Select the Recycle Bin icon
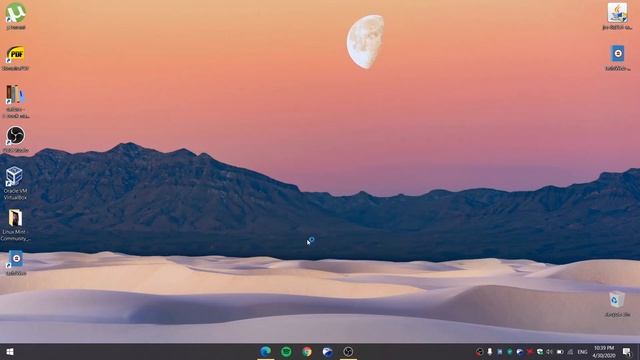This screenshot has height=360, width=640. 617,304
